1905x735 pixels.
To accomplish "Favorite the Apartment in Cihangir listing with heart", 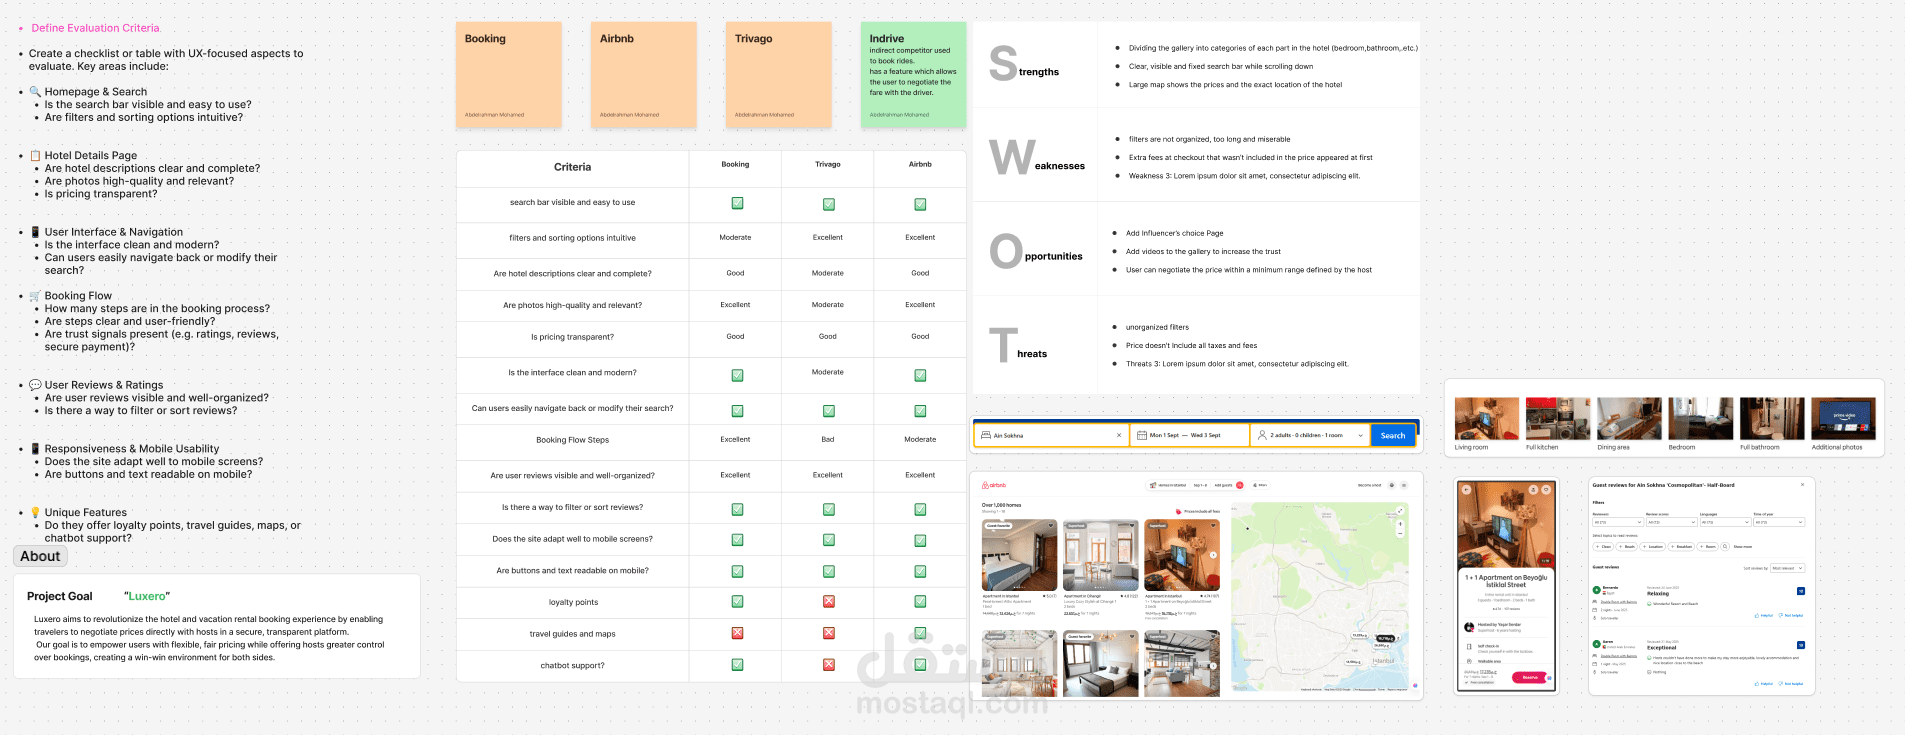I will pyautogui.click(x=1132, y=526).
